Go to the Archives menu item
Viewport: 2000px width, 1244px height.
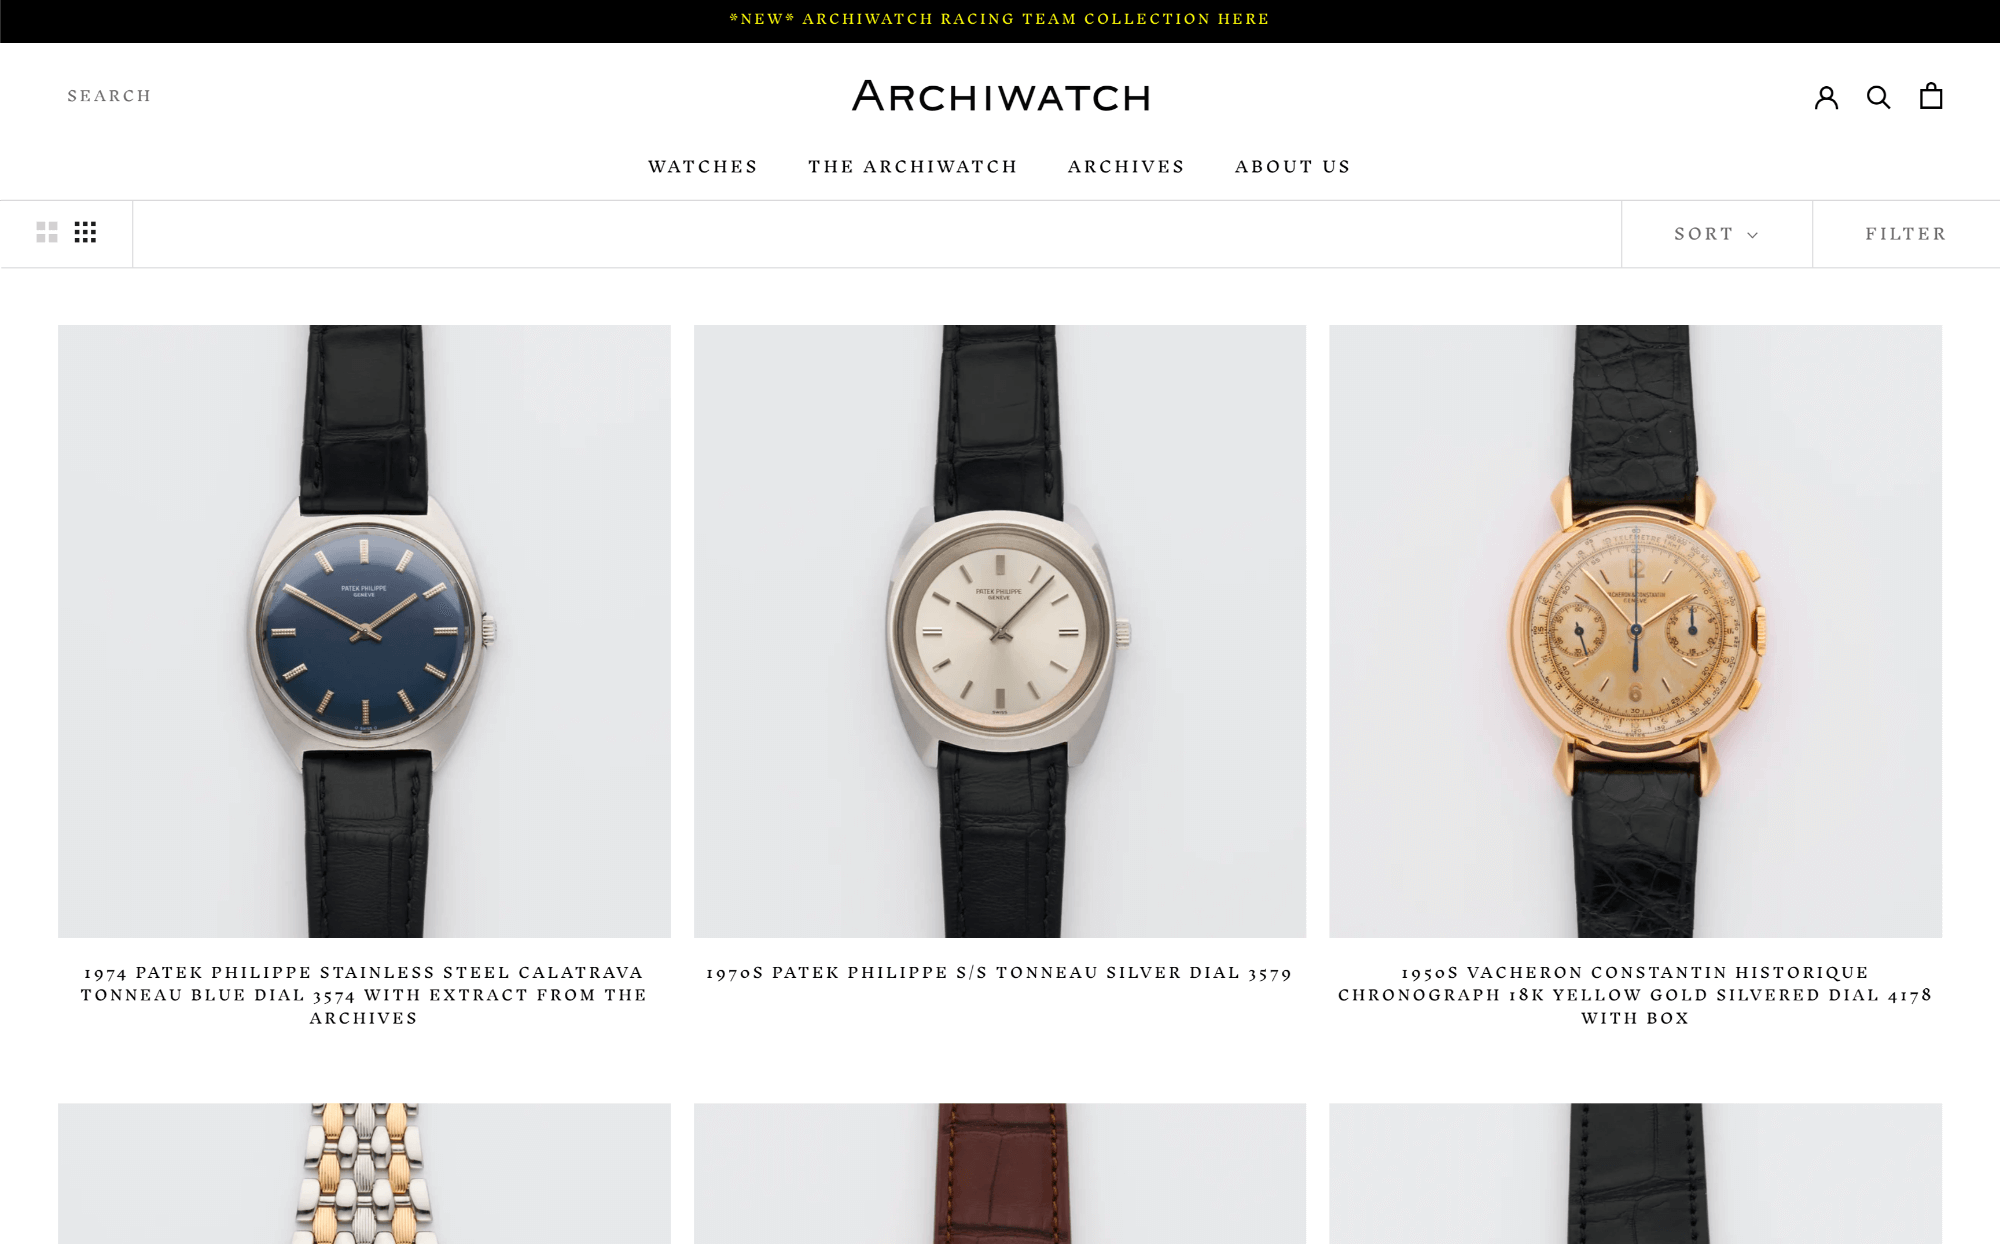1126,167
